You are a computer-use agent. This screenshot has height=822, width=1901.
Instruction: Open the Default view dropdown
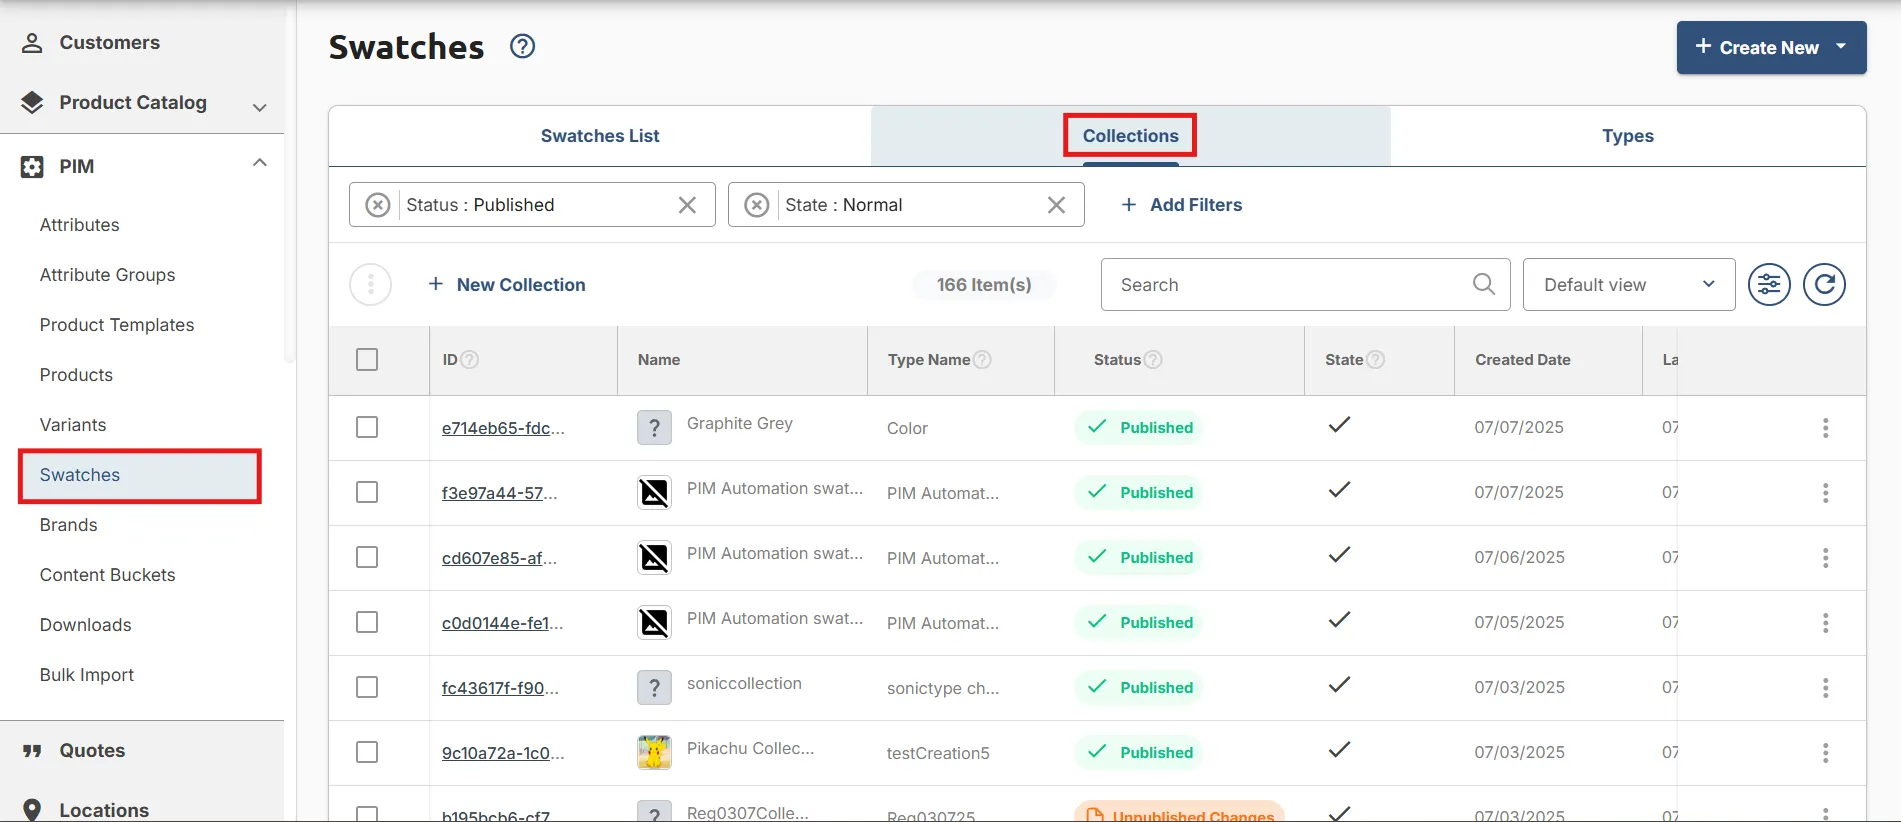click(x=1628, y=285)
